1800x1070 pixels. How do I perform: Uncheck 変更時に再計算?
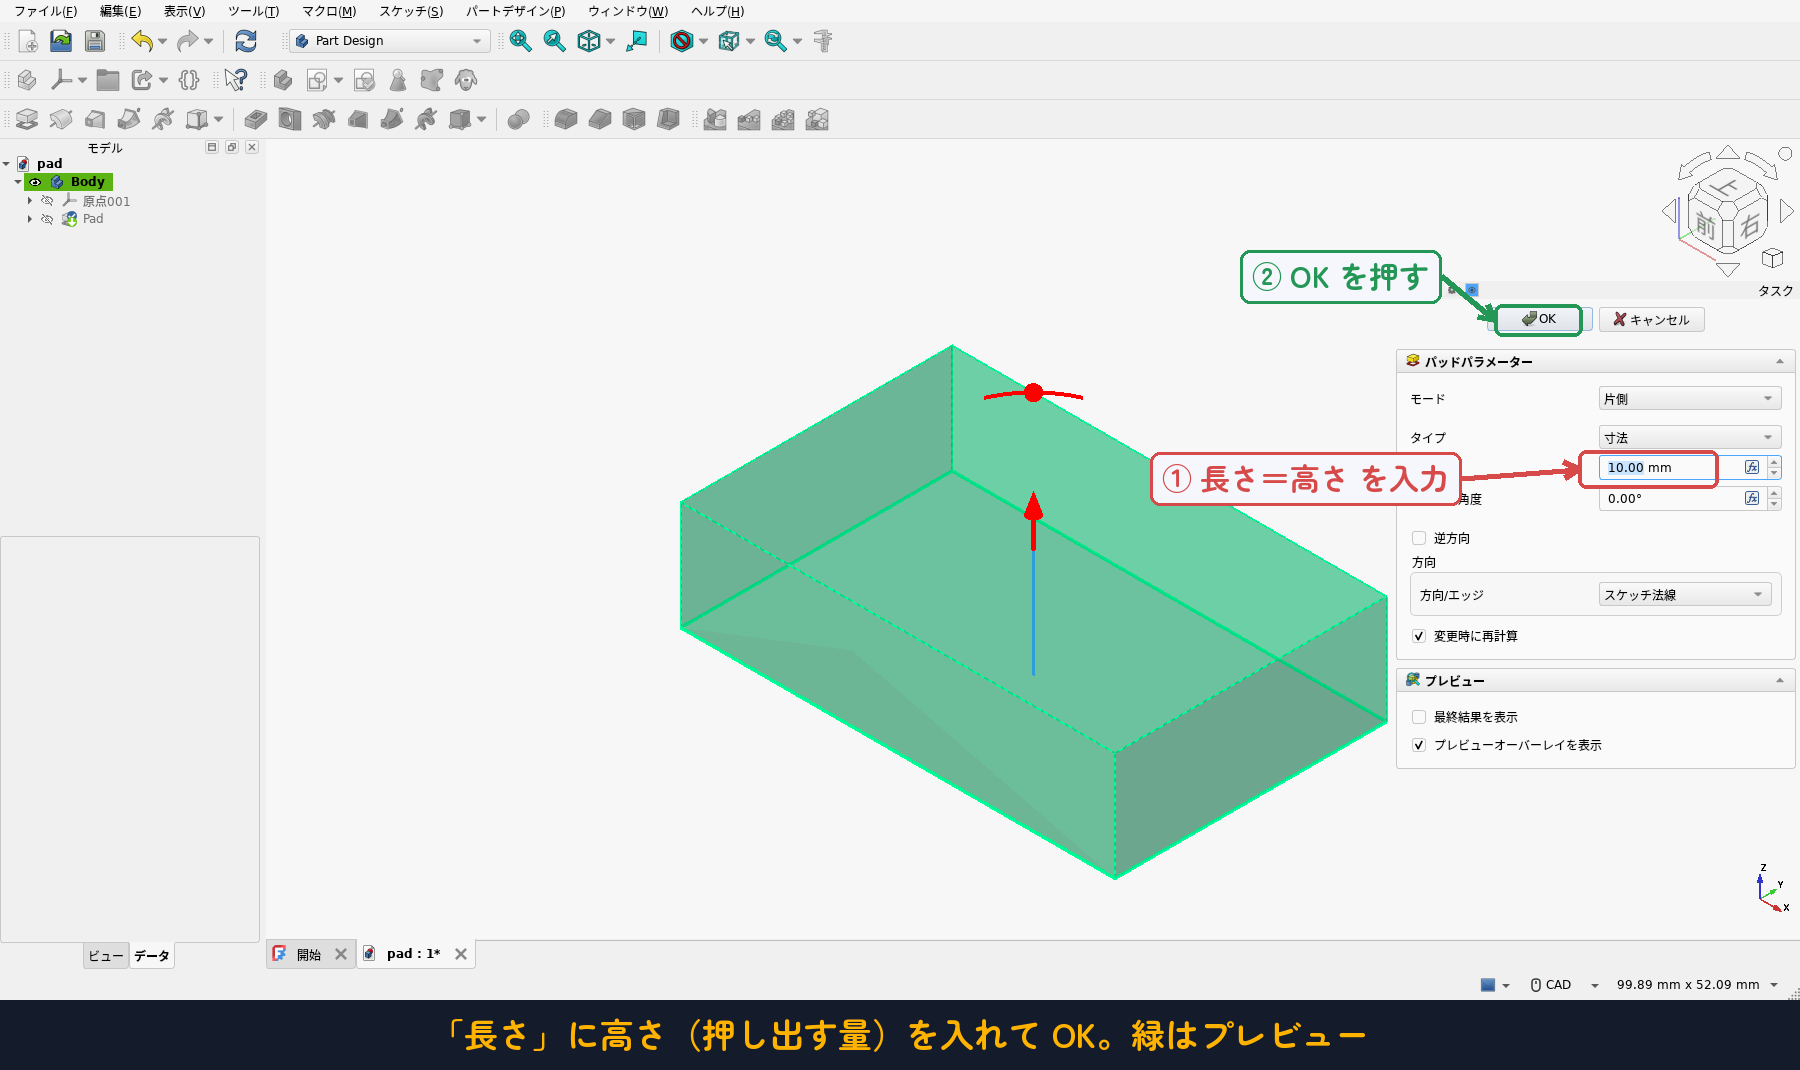tap(1419, 636)
